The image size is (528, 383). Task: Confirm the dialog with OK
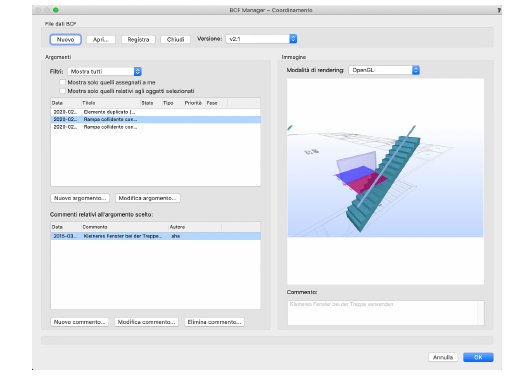478,357
